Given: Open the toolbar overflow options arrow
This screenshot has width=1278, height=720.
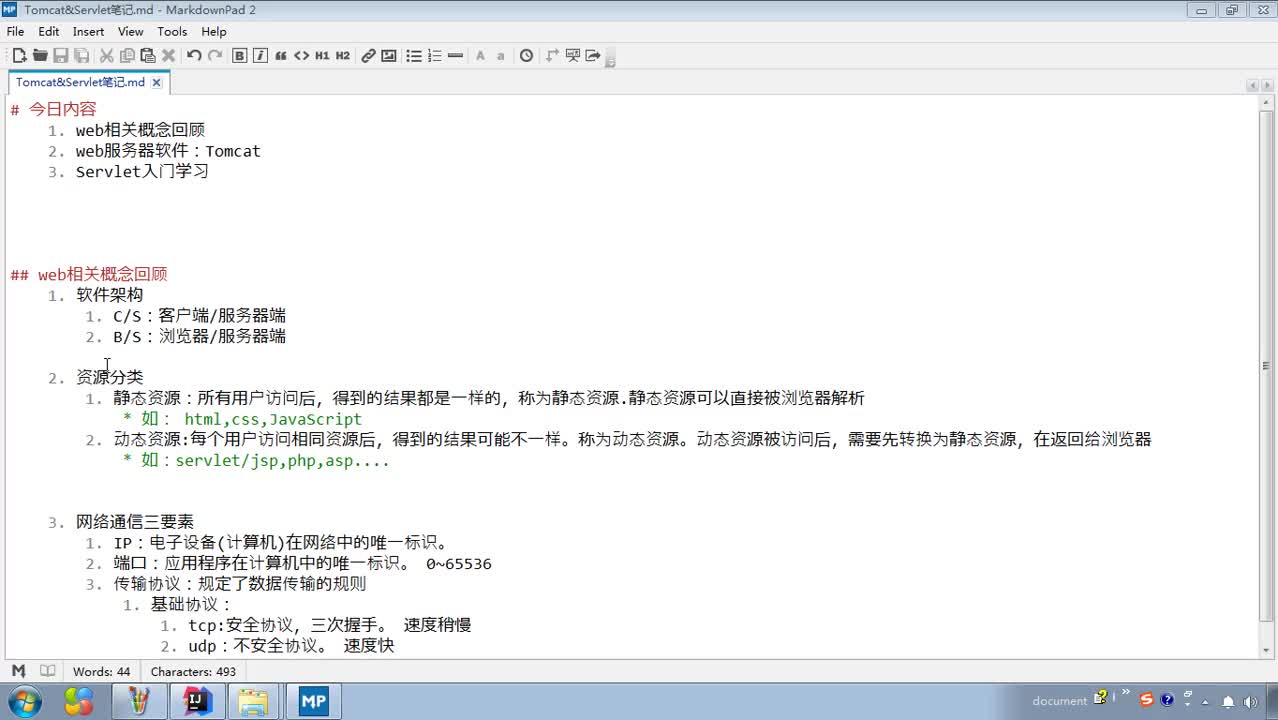Looking at the screenshot, I should (x=610, y=59).
